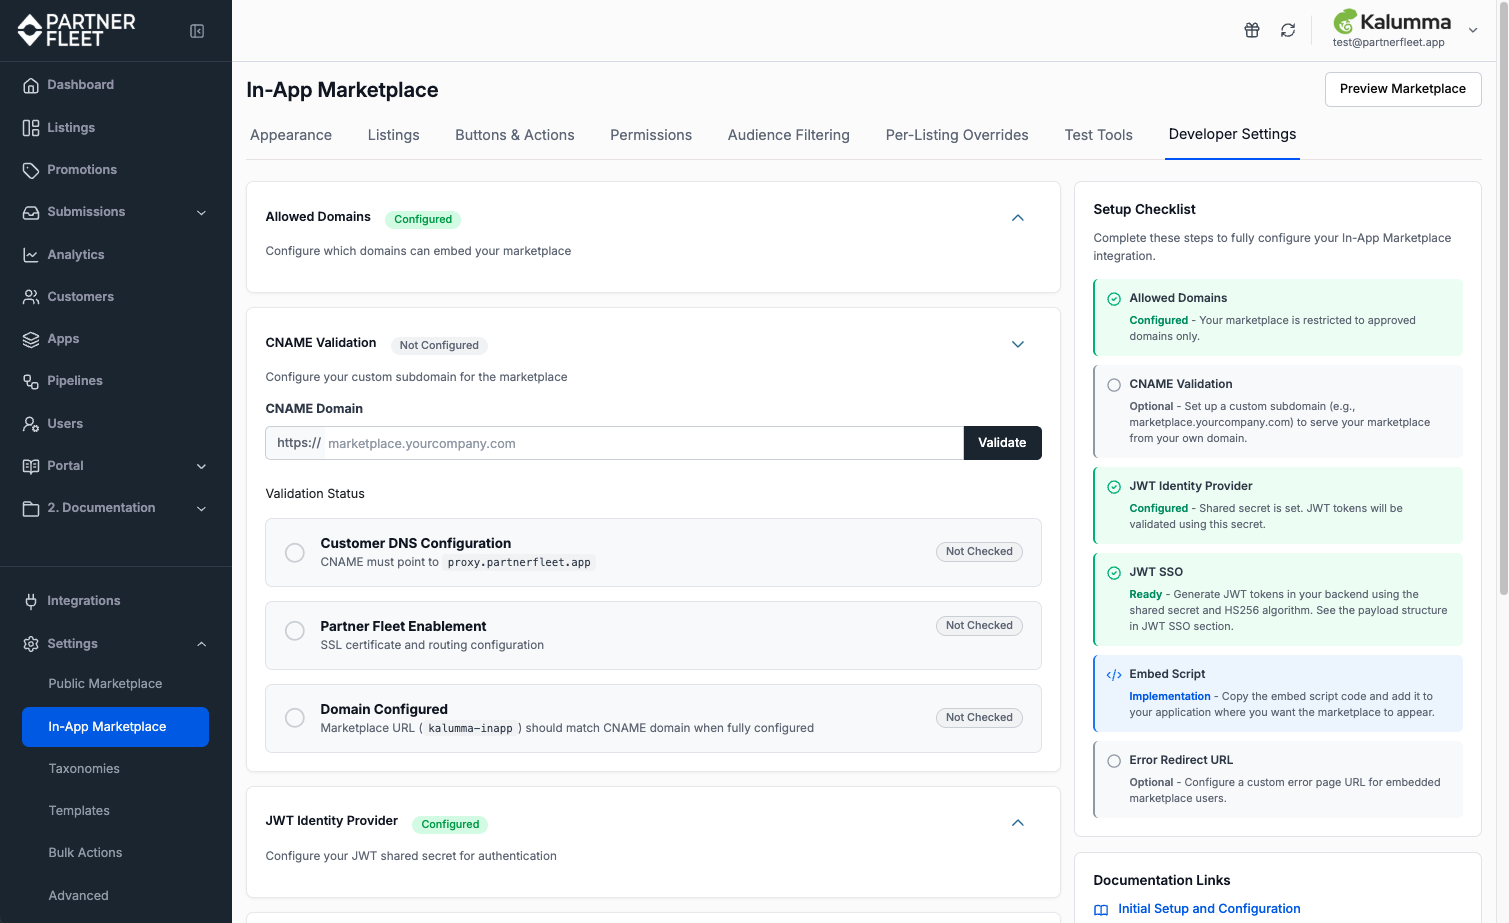
Task: Open Advanced settings page
Action: click(x=78, y=896)
